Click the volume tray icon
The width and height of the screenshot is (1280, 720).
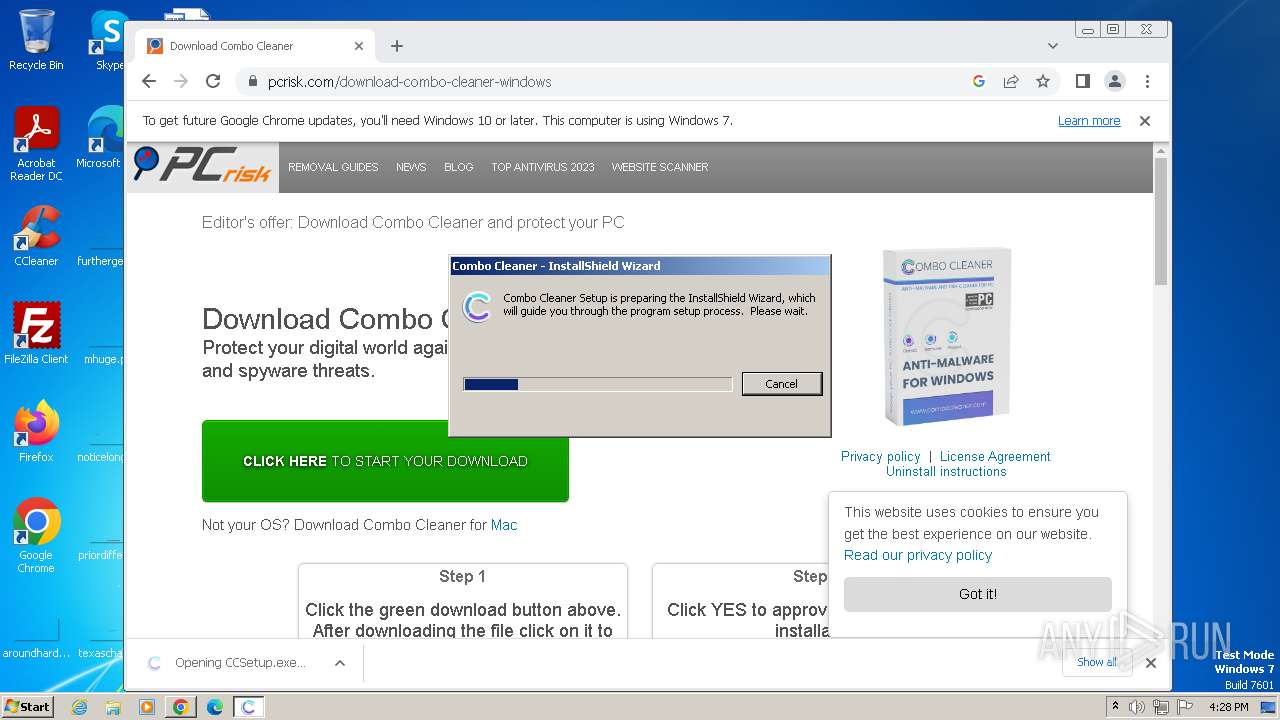coord(1137,707)
